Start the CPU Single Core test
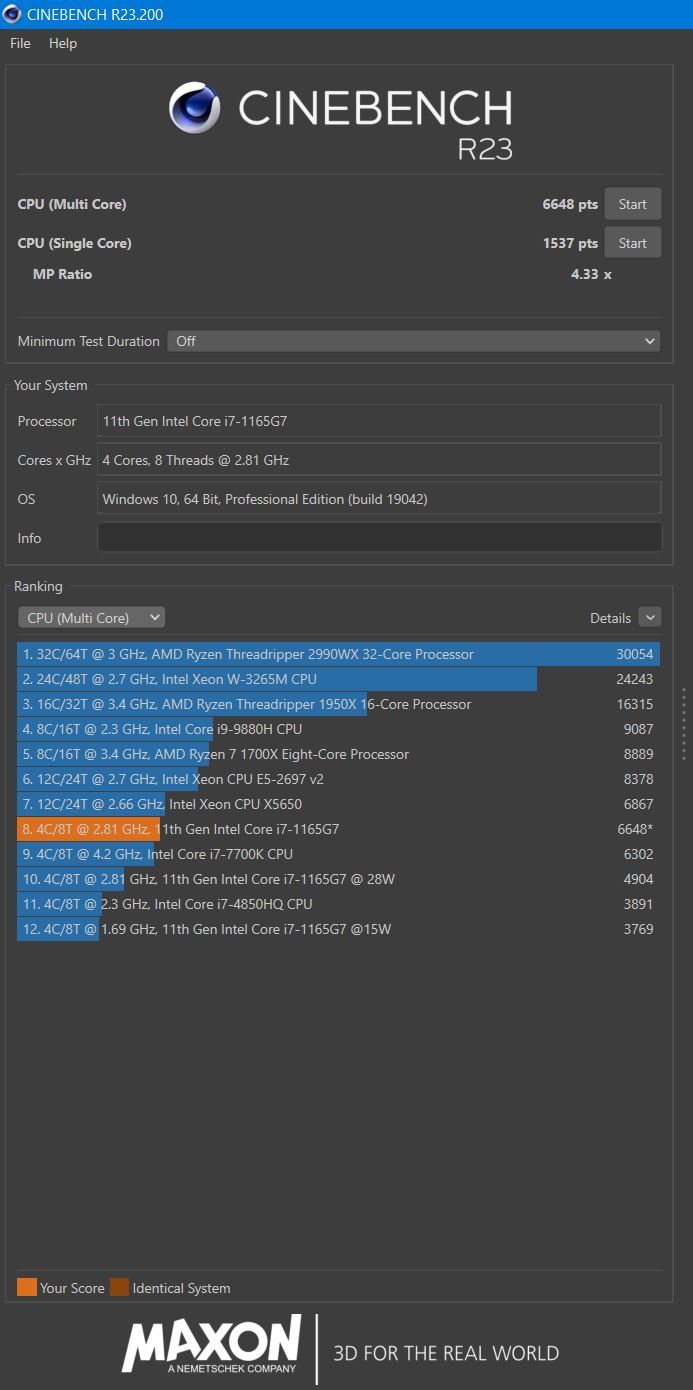Image resolution: width=693 pixels, height=1390 pixels. tap(632, 243)
